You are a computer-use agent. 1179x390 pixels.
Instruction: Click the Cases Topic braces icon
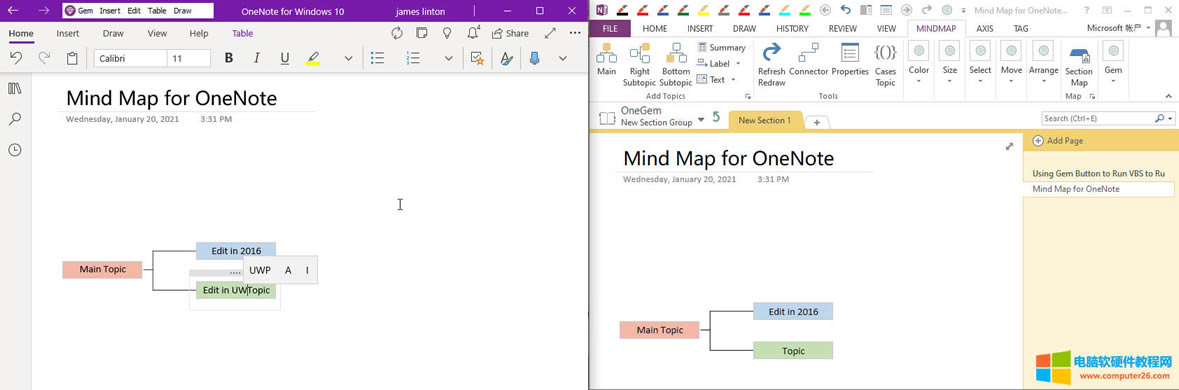886,65
